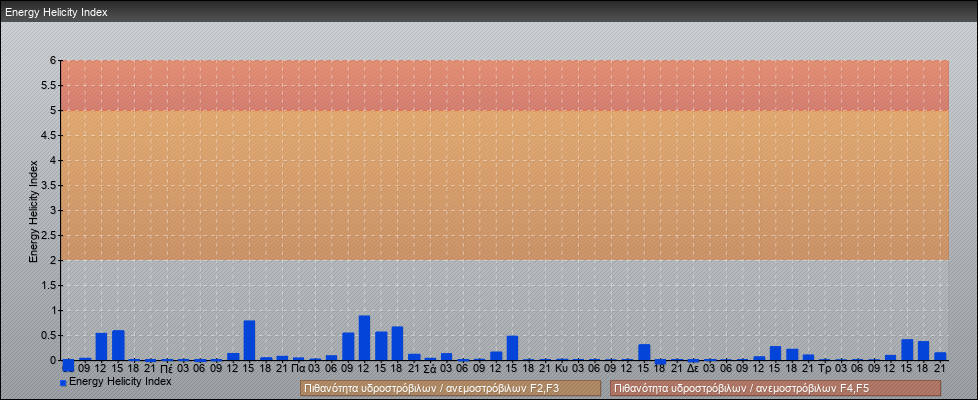Click the Σά day label on x-axis
The image size is (978, 400).
(430, 369)
